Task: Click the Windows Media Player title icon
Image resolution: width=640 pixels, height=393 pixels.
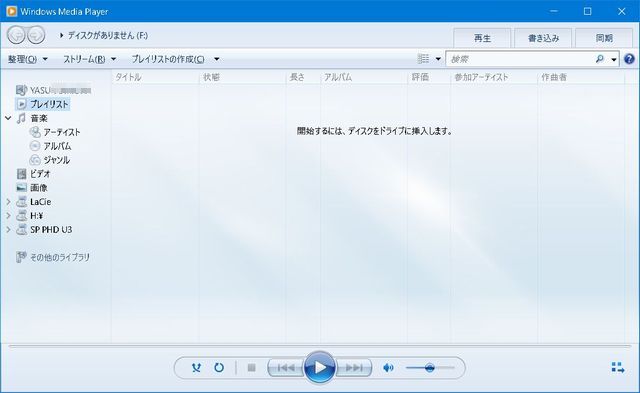Action: coord(11,11)
